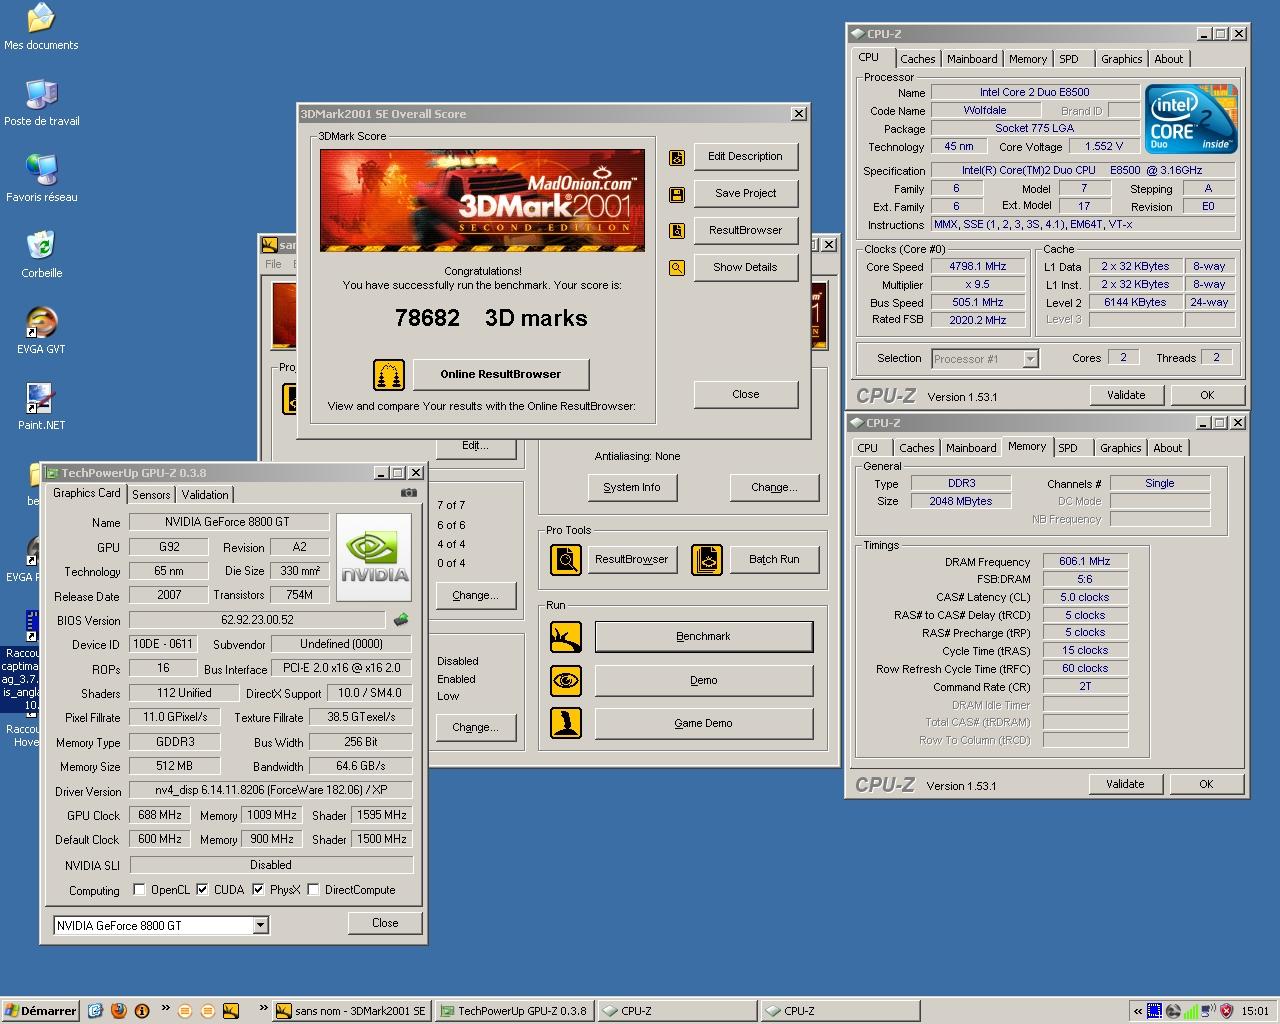Switch to the Validation tab in GPU-Z
The height and width of the screenshot is (1024, 1280).
(x=205, y=495)
